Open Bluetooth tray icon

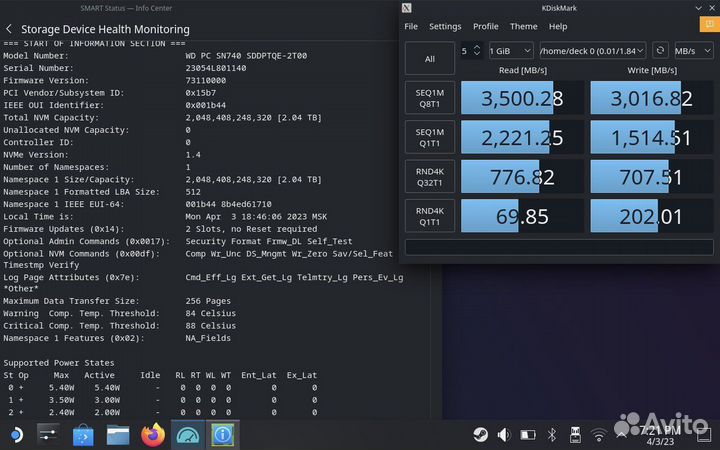[x=551, y=434]
